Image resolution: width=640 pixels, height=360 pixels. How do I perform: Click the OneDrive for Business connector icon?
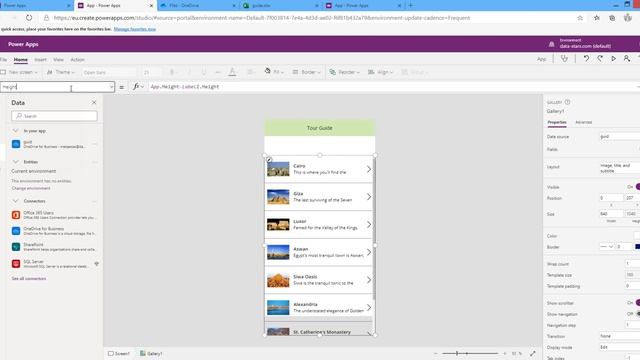16,231
